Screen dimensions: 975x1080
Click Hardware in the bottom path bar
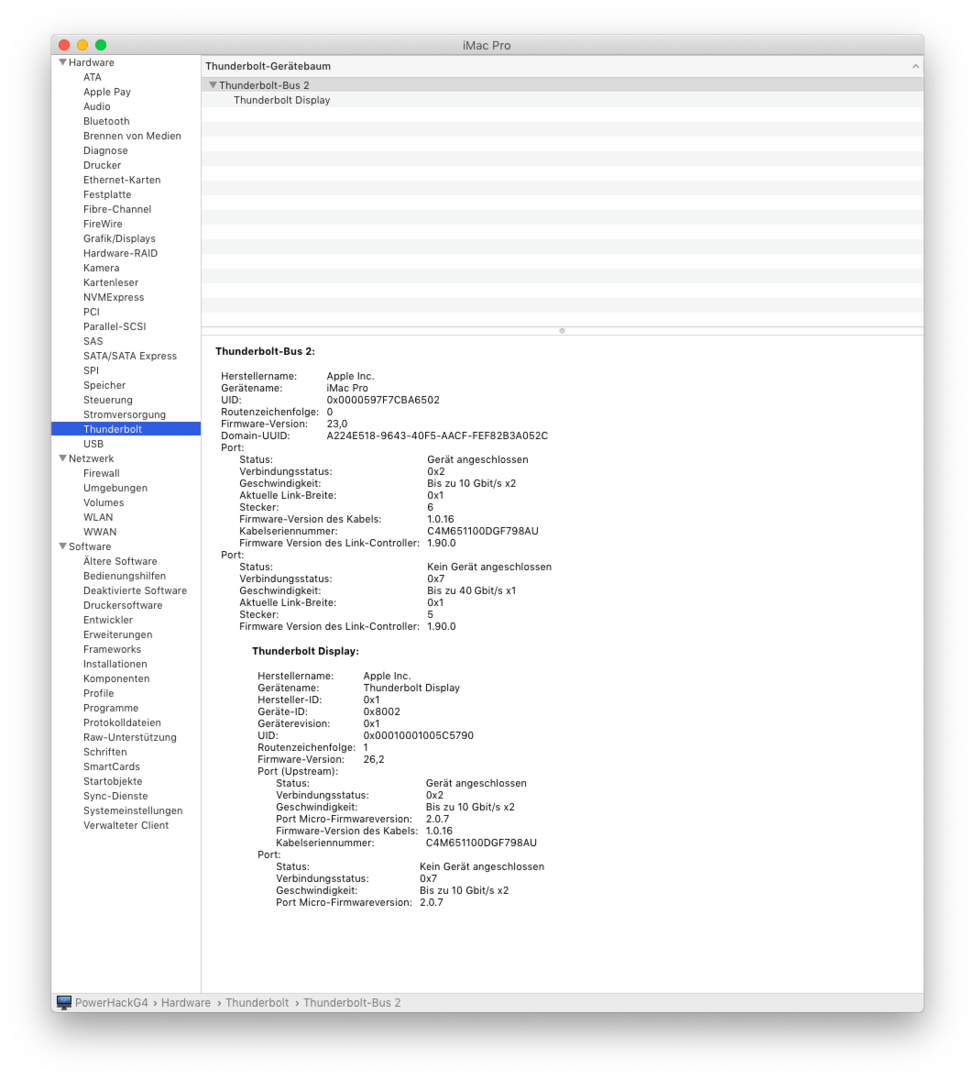[186, 1003]
